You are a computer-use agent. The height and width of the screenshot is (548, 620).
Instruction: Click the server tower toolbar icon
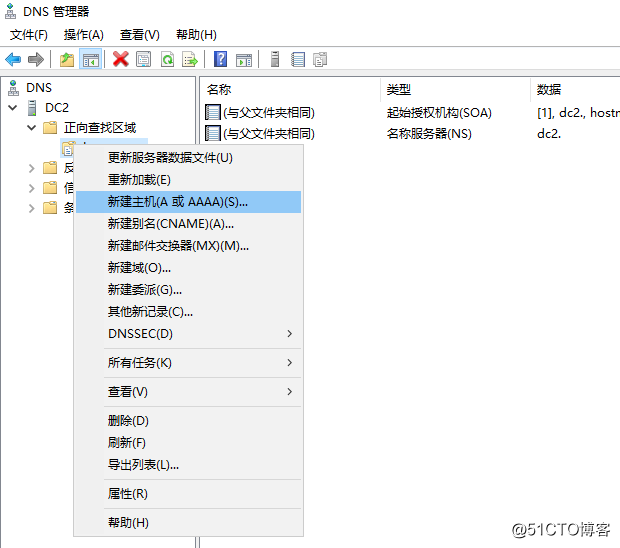[275, 59]
